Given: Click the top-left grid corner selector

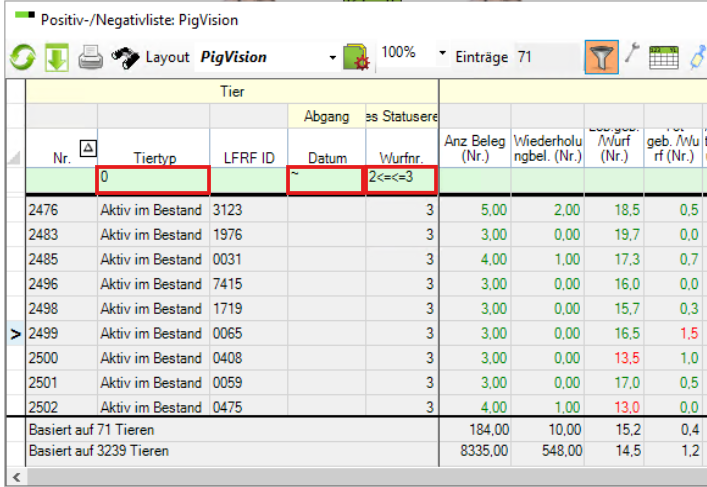Looking at the screenshot, I should pos(16,157).
